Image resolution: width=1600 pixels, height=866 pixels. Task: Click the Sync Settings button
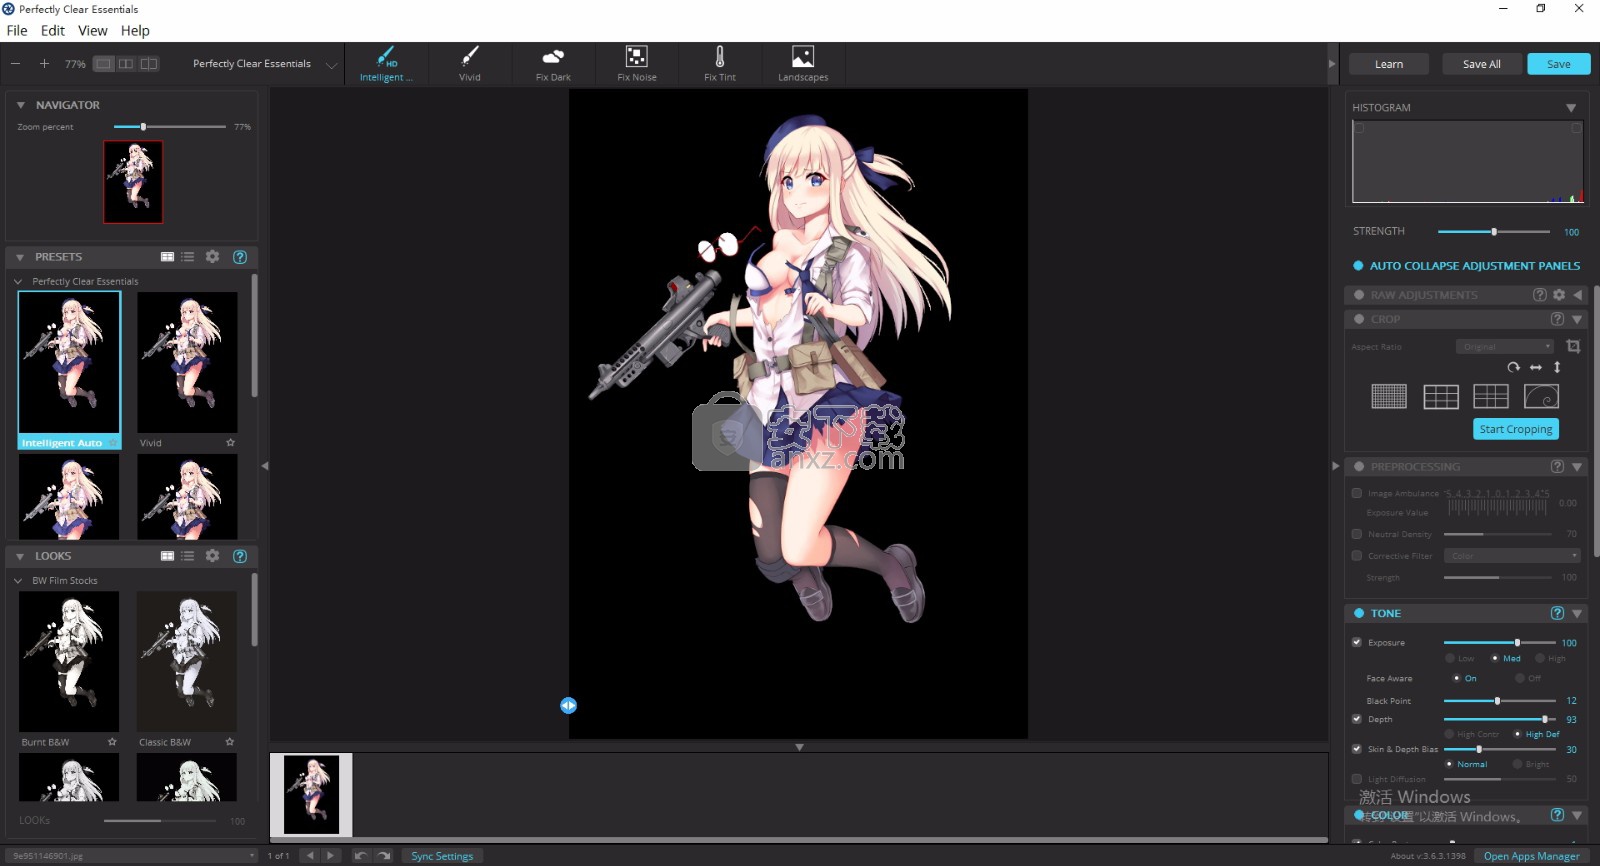[x=442, y=856]
